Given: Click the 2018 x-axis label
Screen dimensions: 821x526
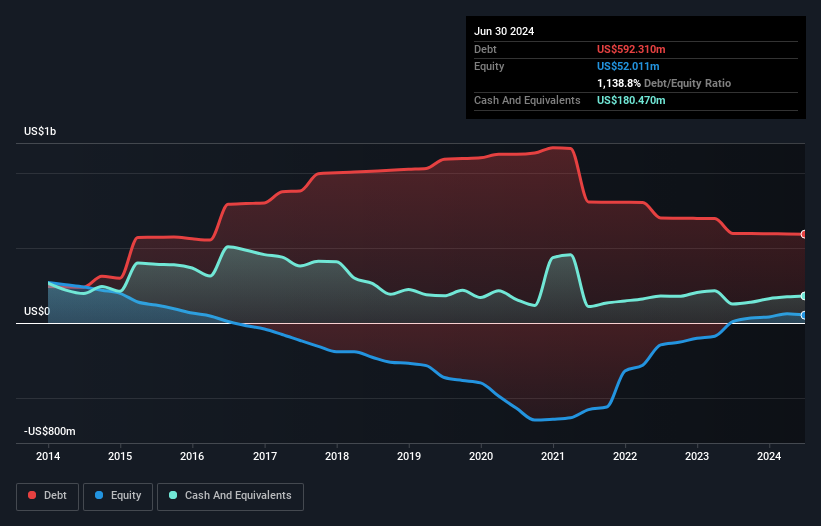Looking at the screenshot, I should 337,457.
